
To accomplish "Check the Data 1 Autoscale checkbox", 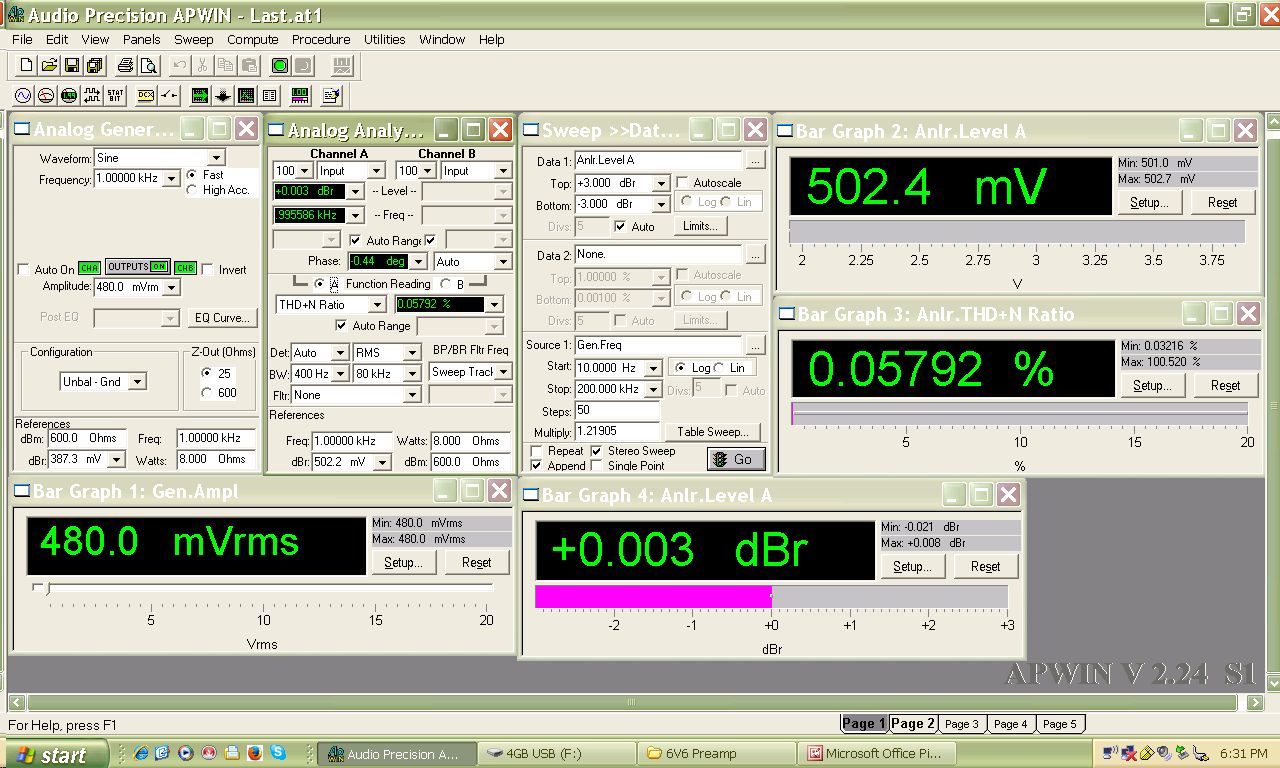I will click(683, 183).
